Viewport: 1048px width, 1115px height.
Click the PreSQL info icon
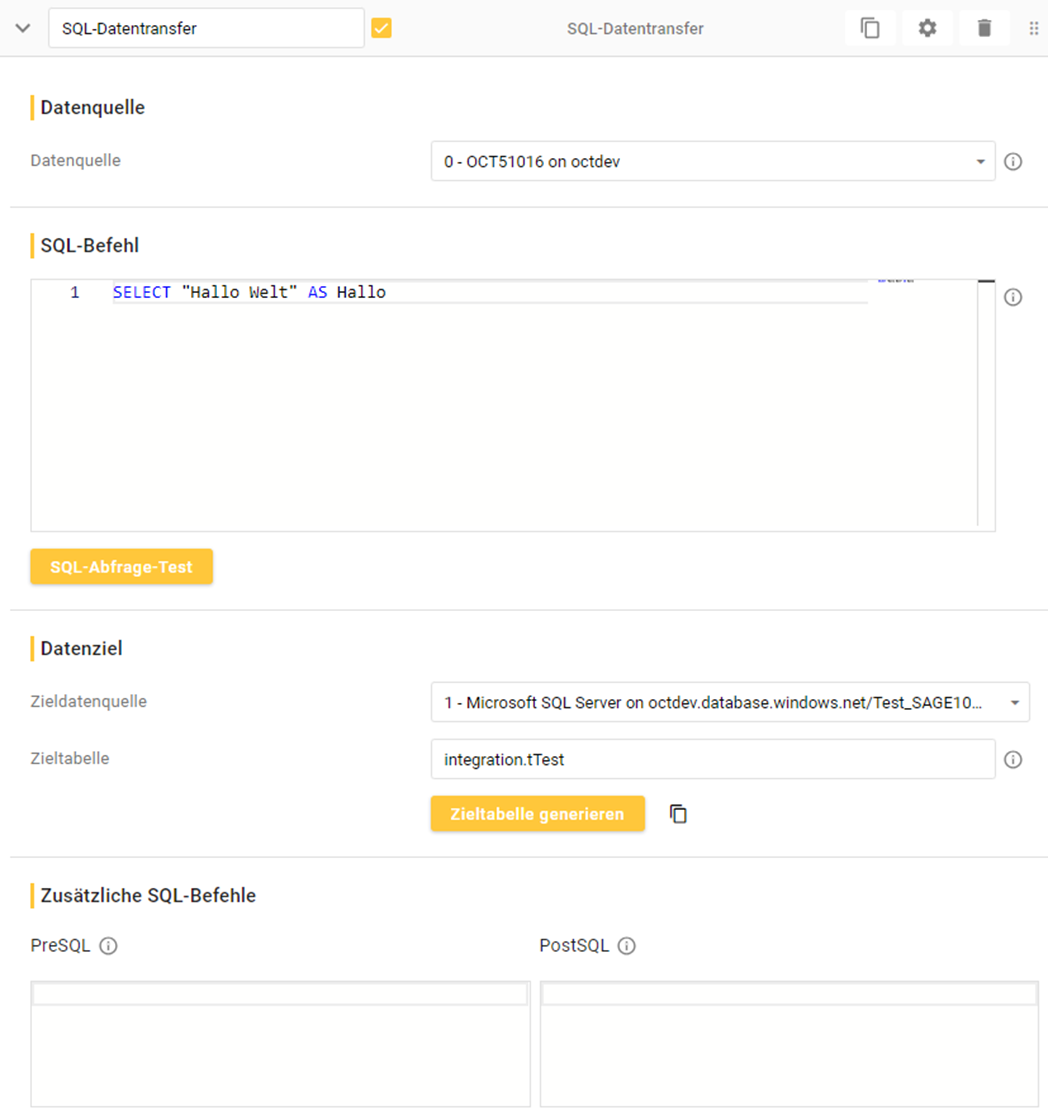pos(108,946)
